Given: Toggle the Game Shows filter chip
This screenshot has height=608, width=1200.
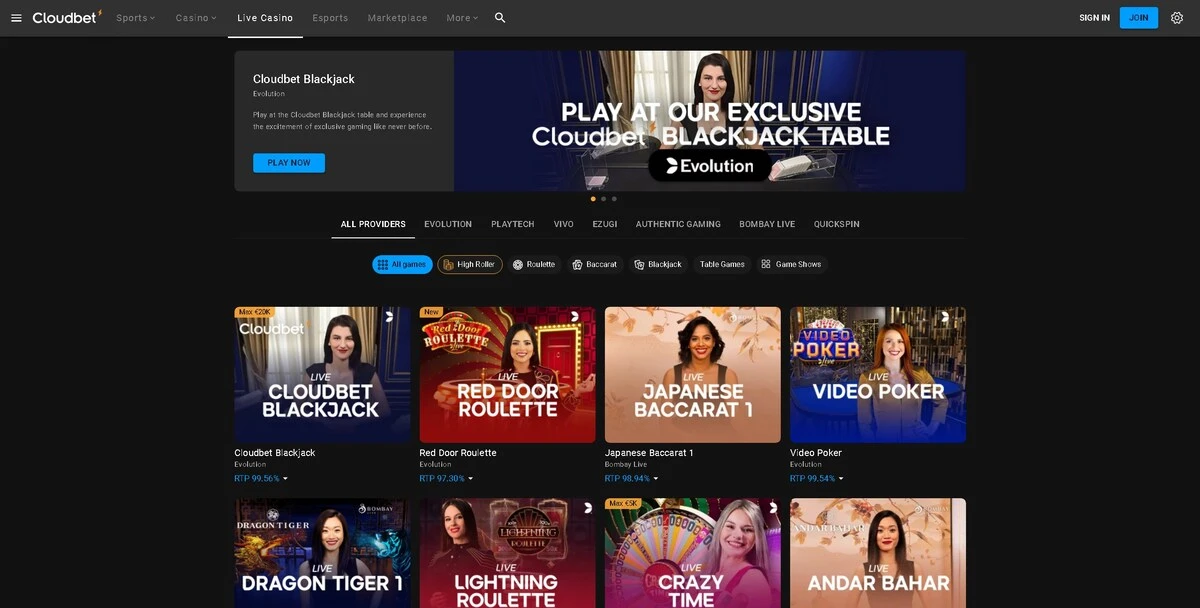Looking at the screenshot, I should coord(791,264).
